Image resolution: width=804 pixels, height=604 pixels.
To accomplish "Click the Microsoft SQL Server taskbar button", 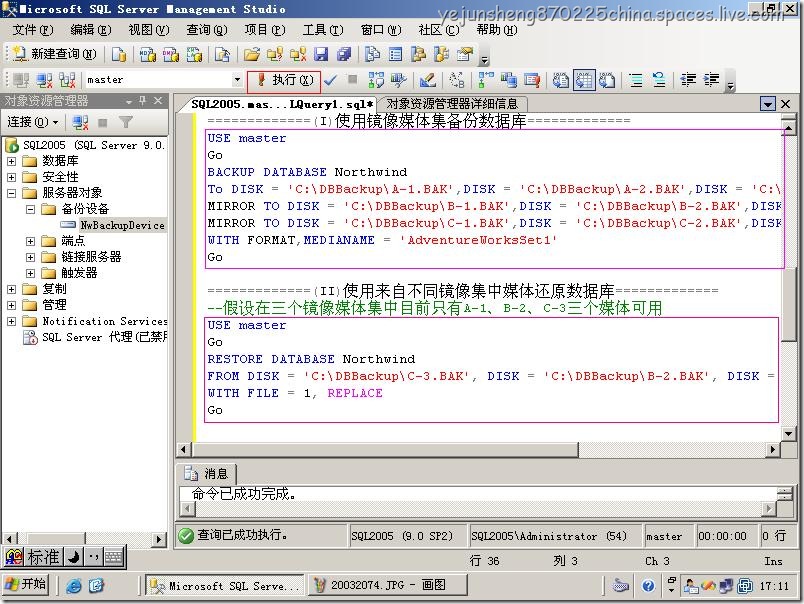I will [225, 586].
